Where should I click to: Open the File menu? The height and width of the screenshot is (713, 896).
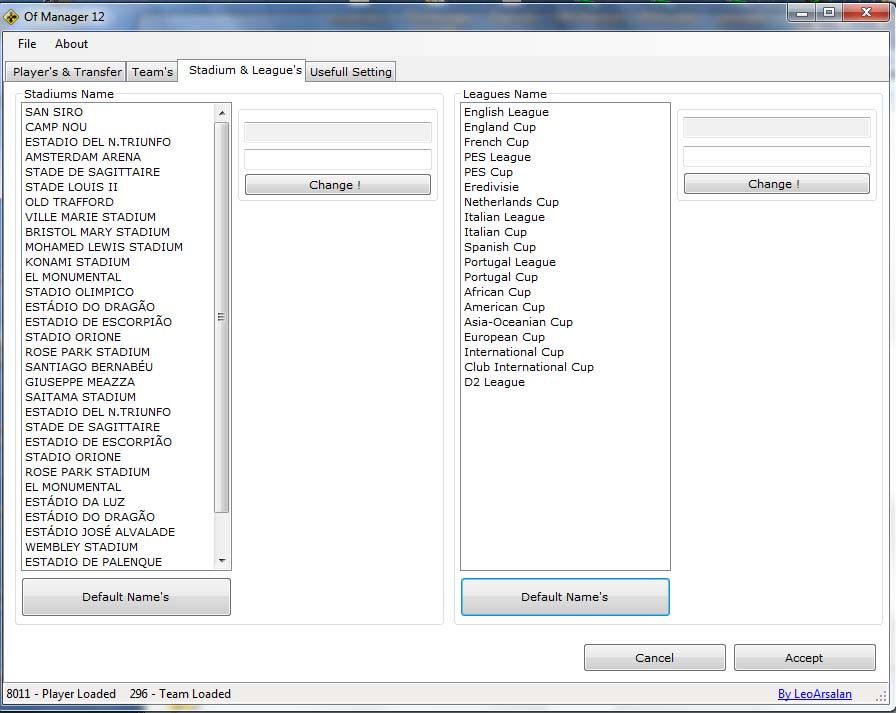pos(27,44)
